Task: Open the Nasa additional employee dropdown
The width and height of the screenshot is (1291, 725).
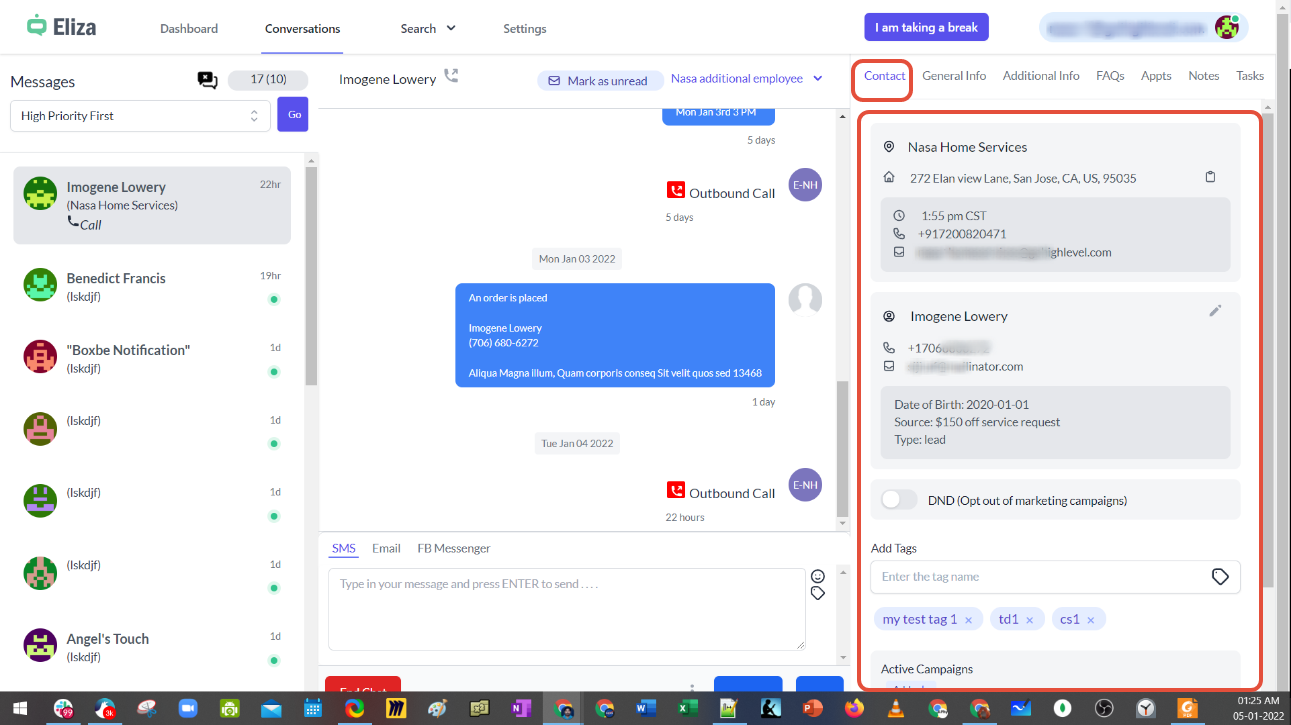Action: pyautogui.click(x=746, y=79)
